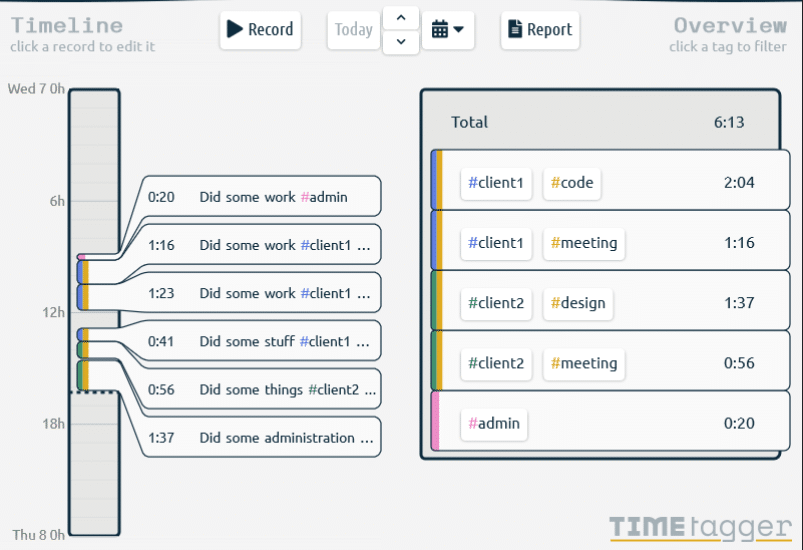Select #client1 tag in the meeting row
Viewport: 803px width, 550px height.
[x=495, y=243]
